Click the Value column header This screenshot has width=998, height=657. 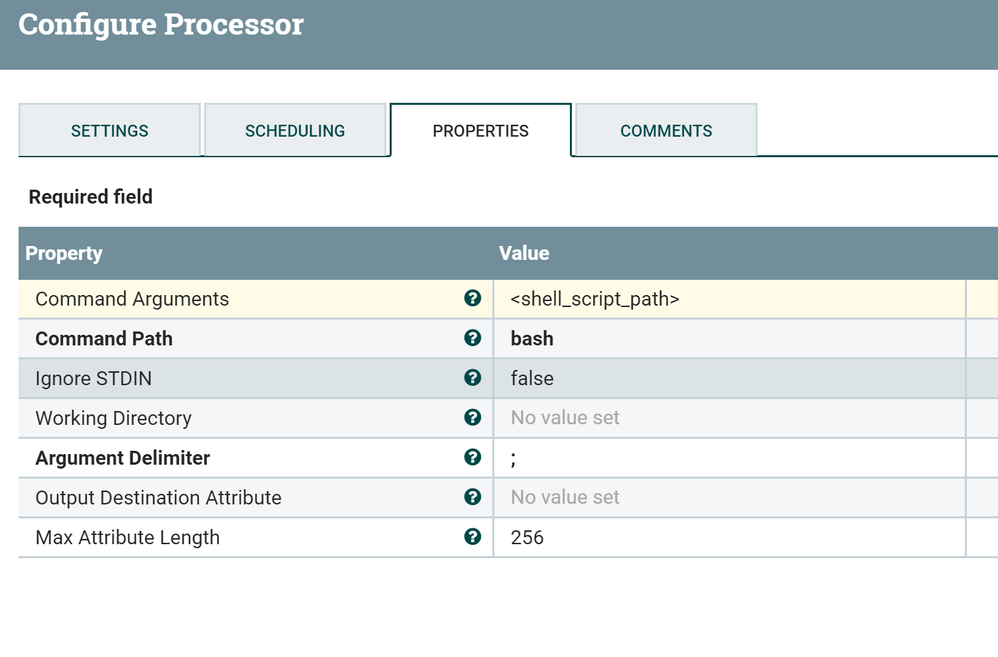[x=524, y=253]
